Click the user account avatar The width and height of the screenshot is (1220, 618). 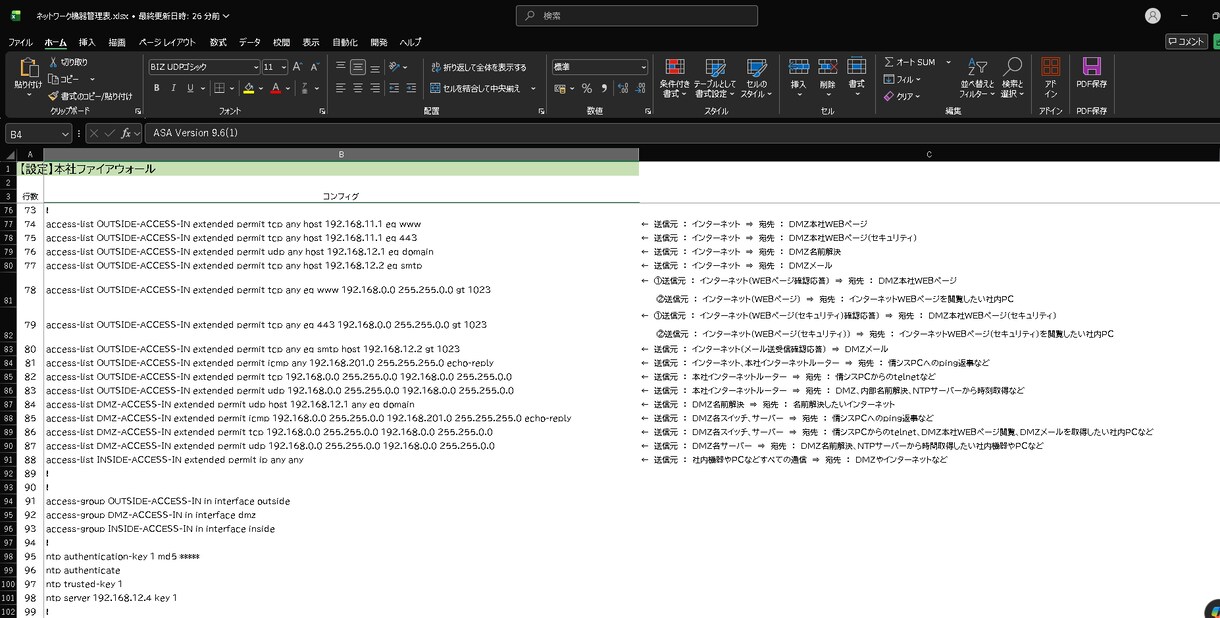coord(1153,16)
